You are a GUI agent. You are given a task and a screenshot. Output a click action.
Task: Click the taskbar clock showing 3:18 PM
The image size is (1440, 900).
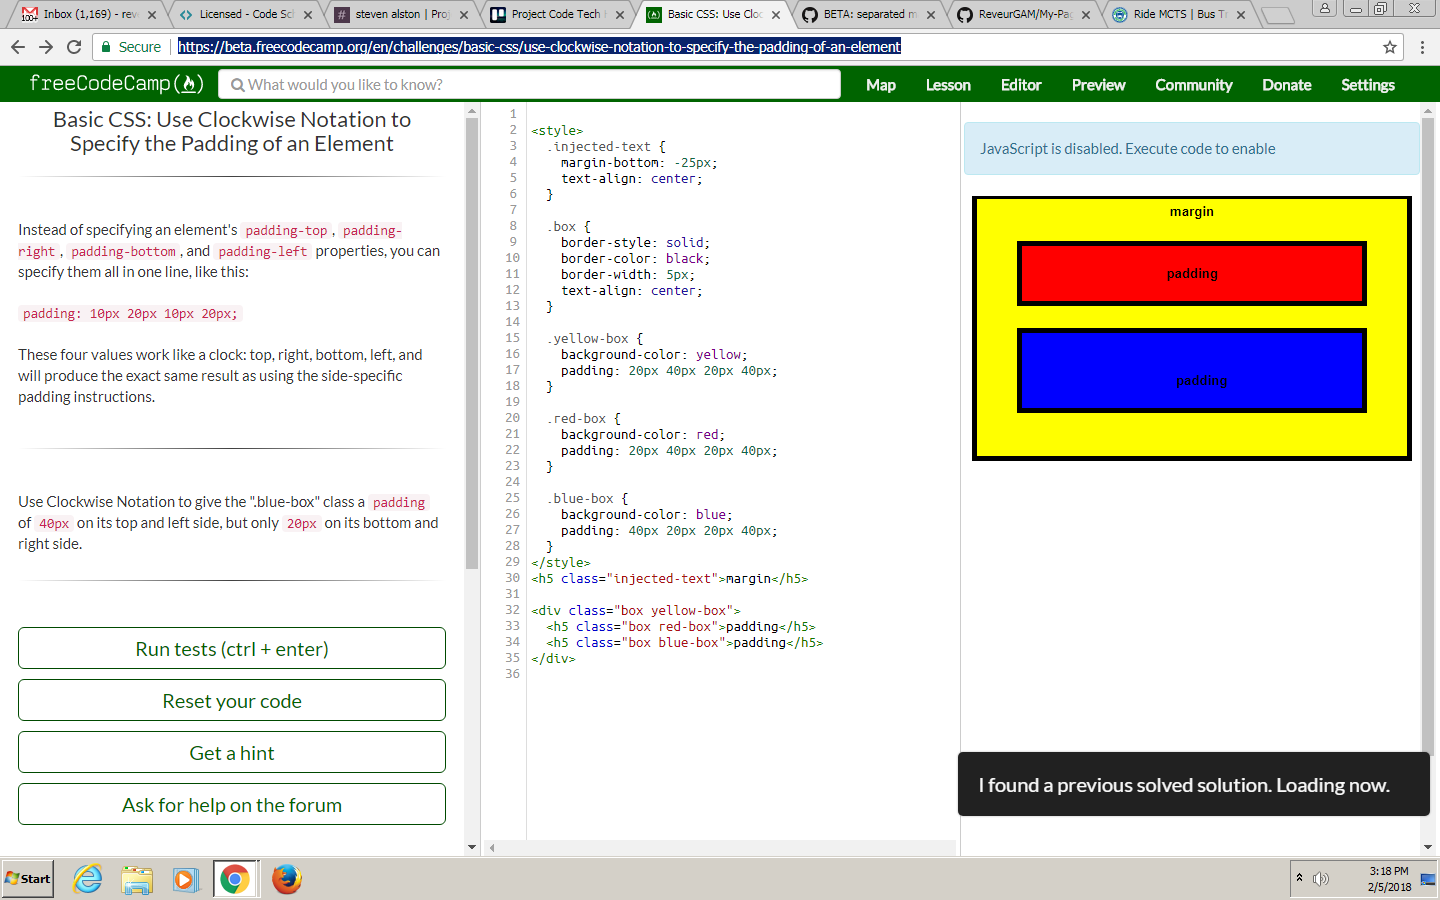[x=1389, y=879]
